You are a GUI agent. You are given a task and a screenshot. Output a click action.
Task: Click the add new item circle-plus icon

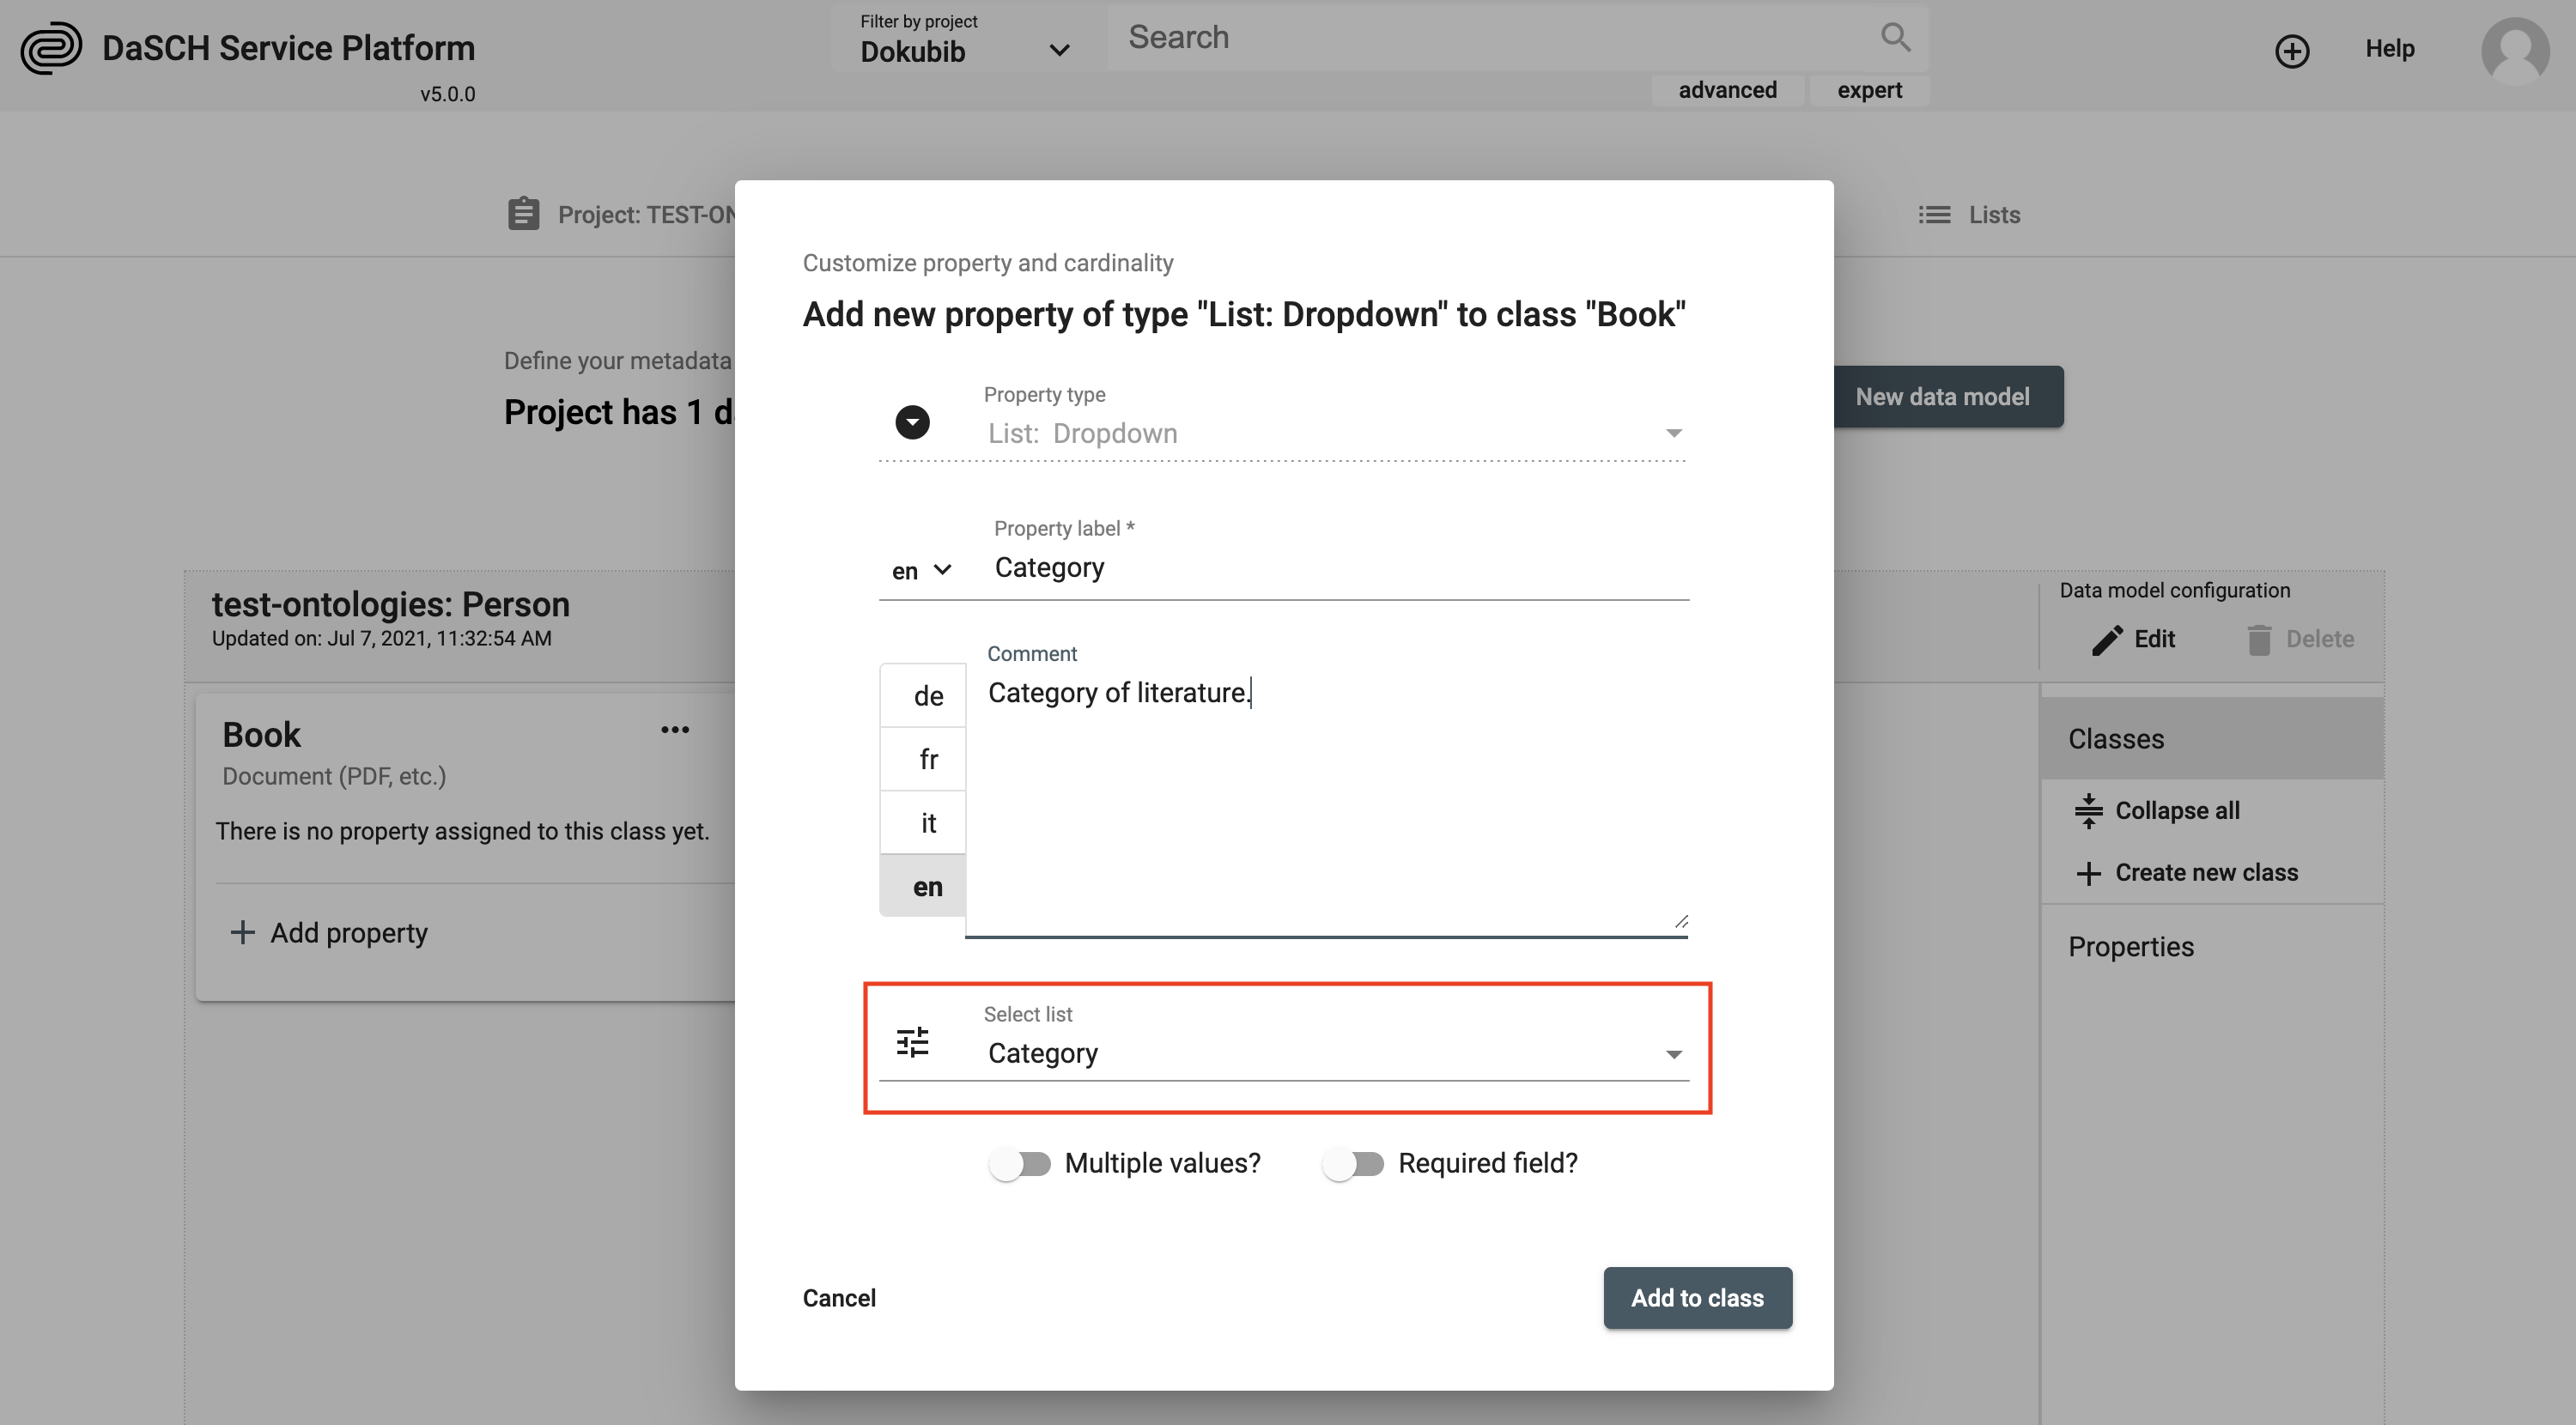point(2292,47)
